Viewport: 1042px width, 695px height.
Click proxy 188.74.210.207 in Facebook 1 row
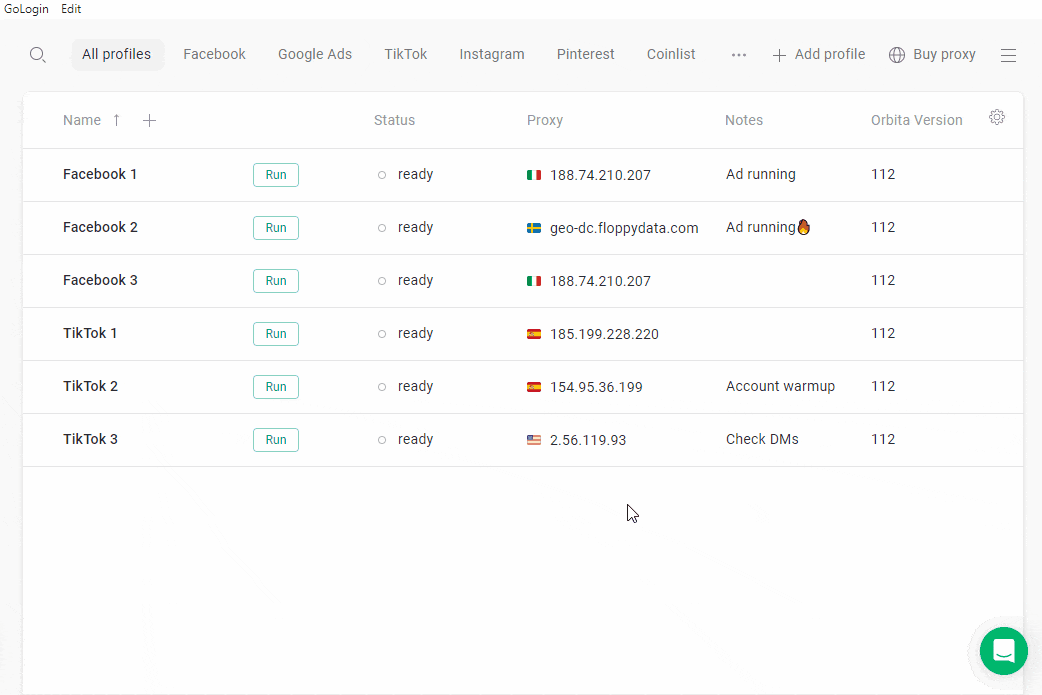[x=600, y=175]
